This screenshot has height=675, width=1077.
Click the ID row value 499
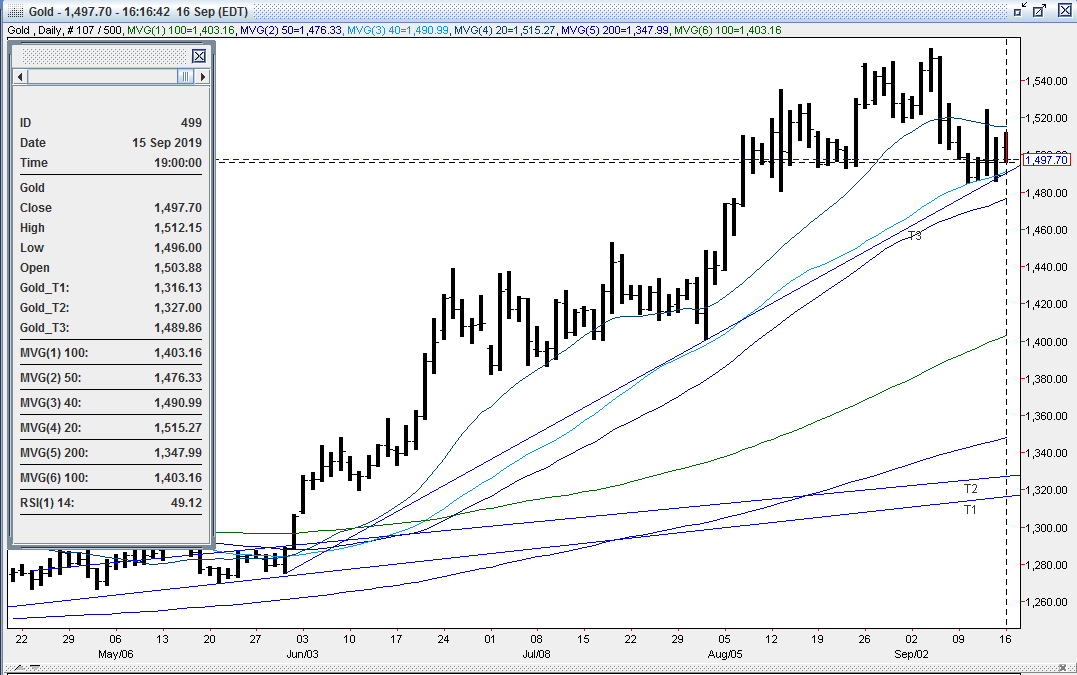coord(191,123)
